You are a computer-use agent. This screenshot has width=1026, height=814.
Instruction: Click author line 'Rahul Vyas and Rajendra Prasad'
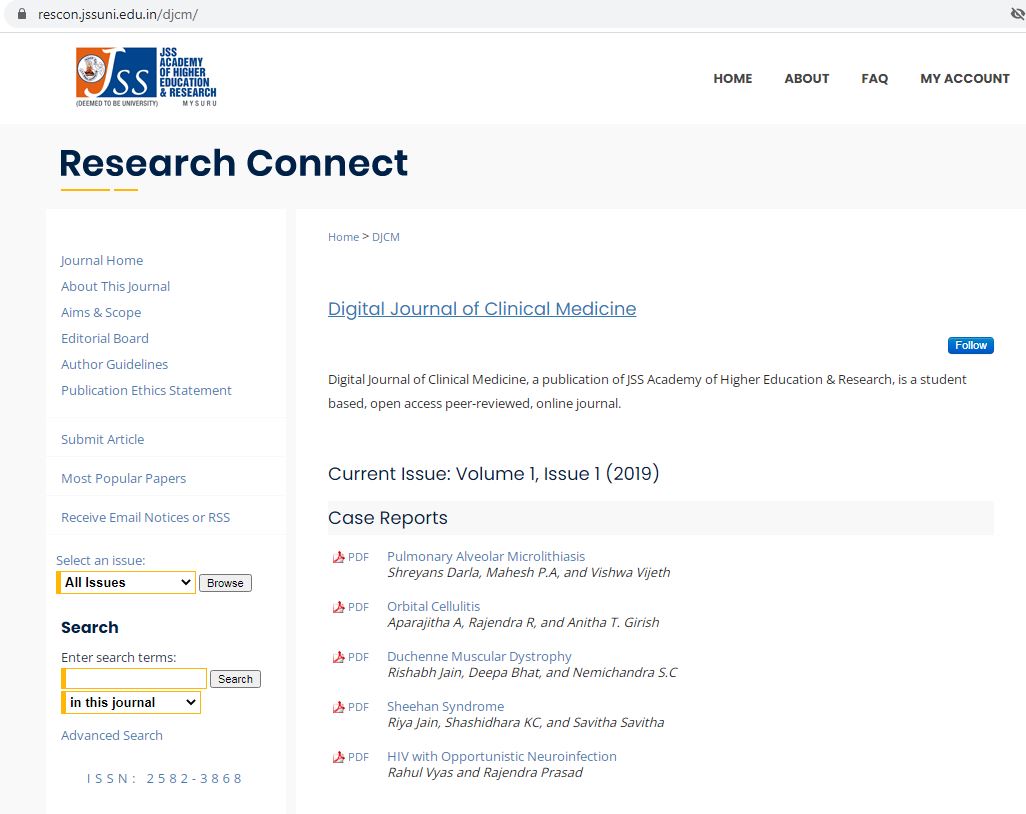pos(485,773)
